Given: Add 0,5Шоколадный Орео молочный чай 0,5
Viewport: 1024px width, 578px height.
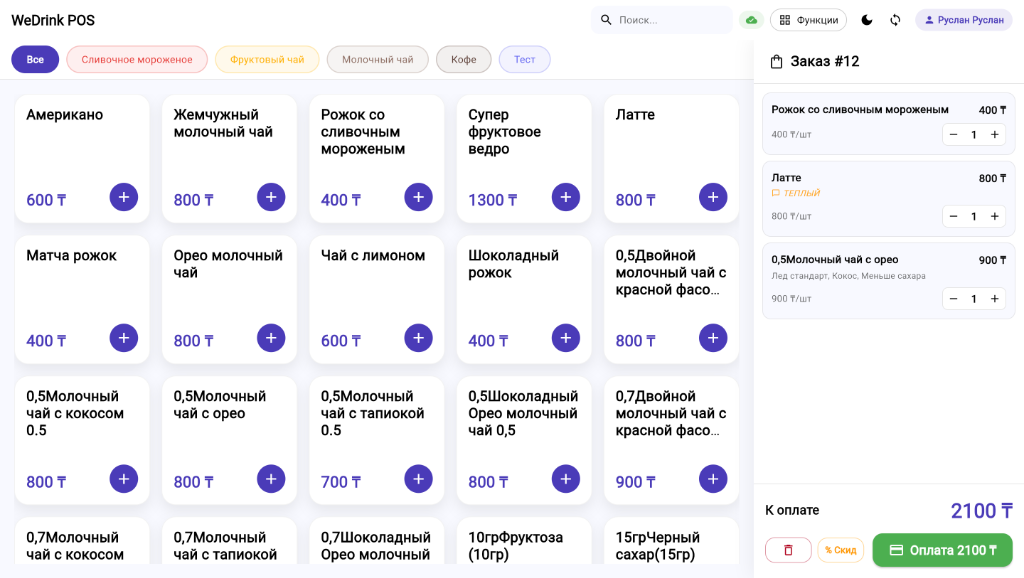Looking at the screenshot, I should 566,479.
